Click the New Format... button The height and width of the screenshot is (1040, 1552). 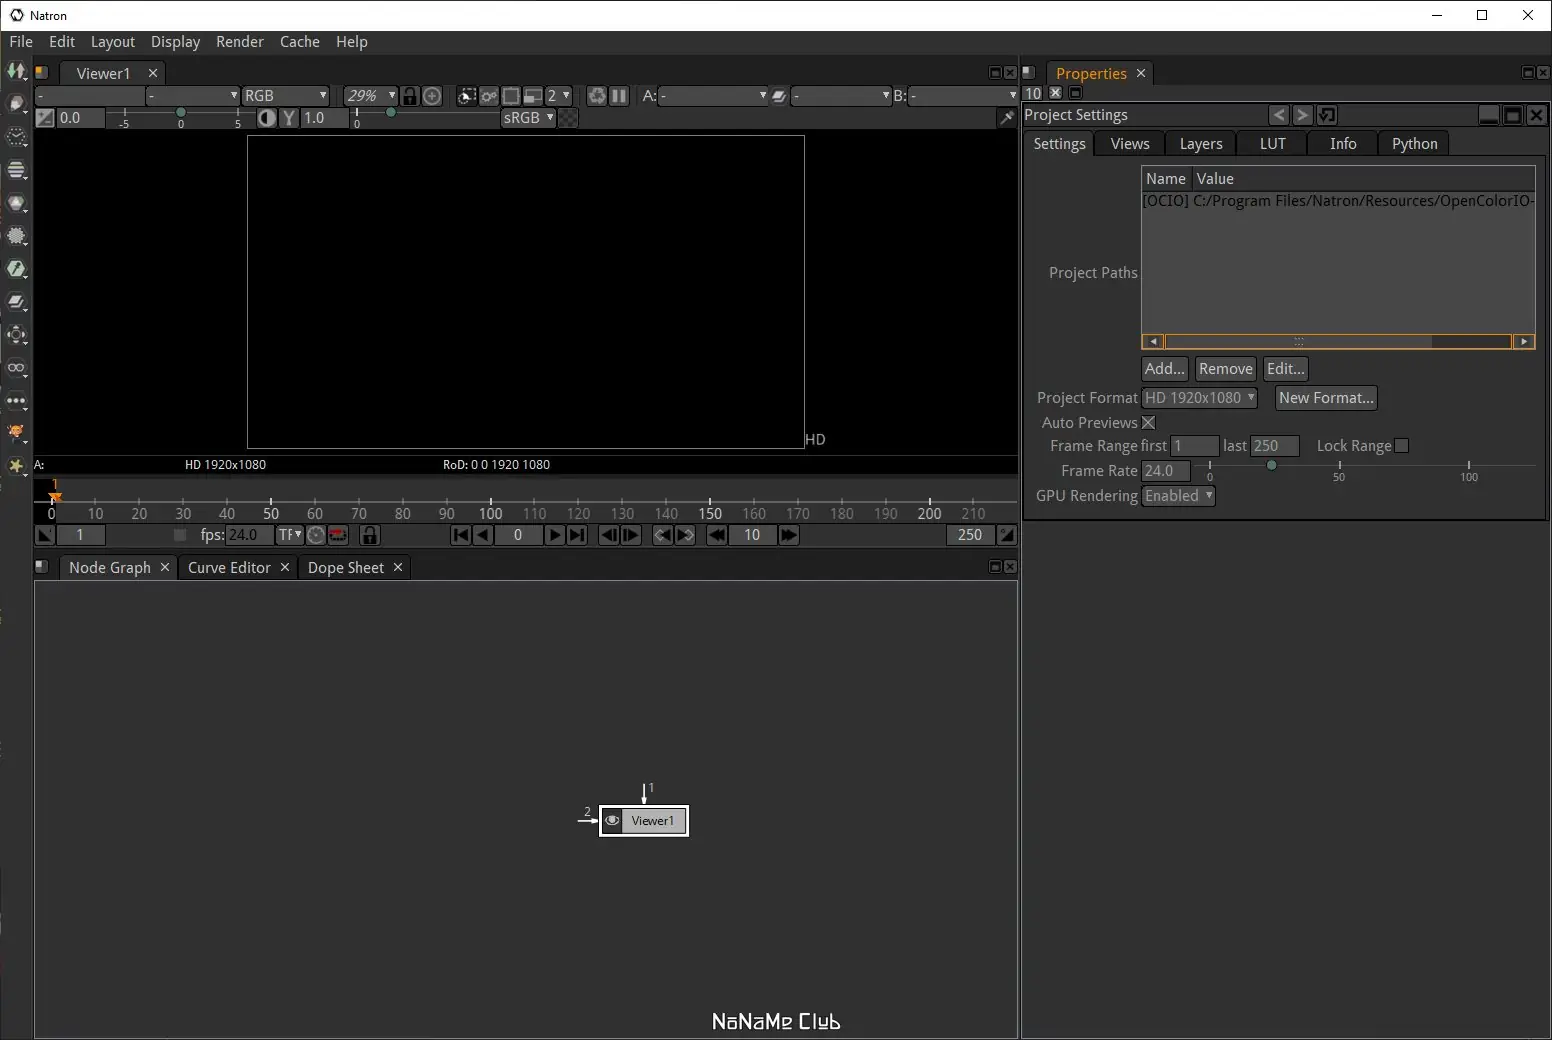click(x=1327, y=398)
